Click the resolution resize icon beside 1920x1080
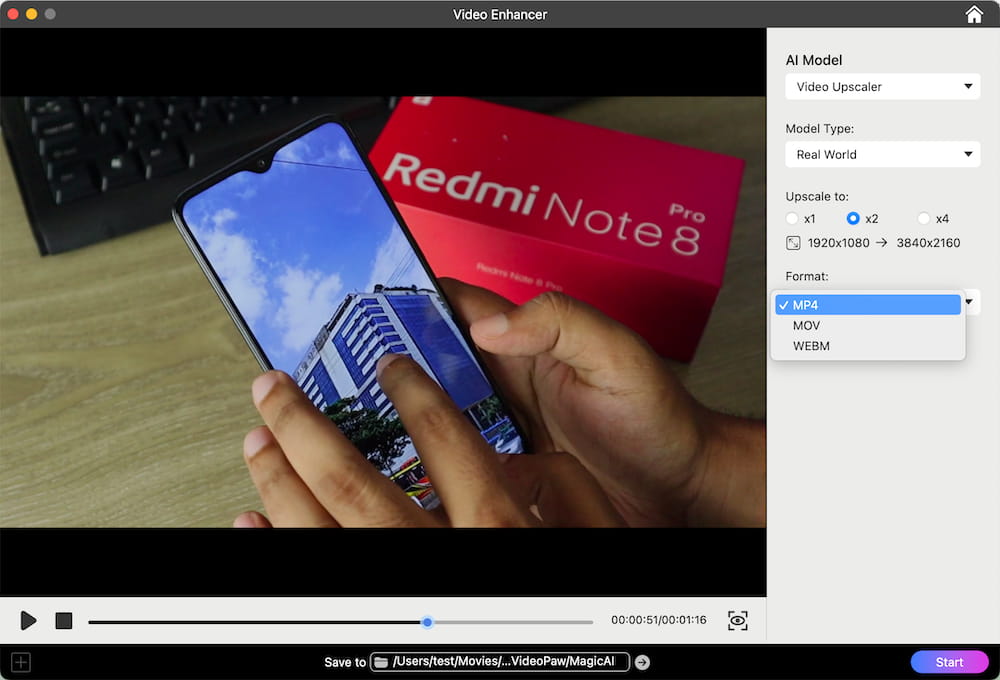Screen dimensions: 1000x680 793,242
